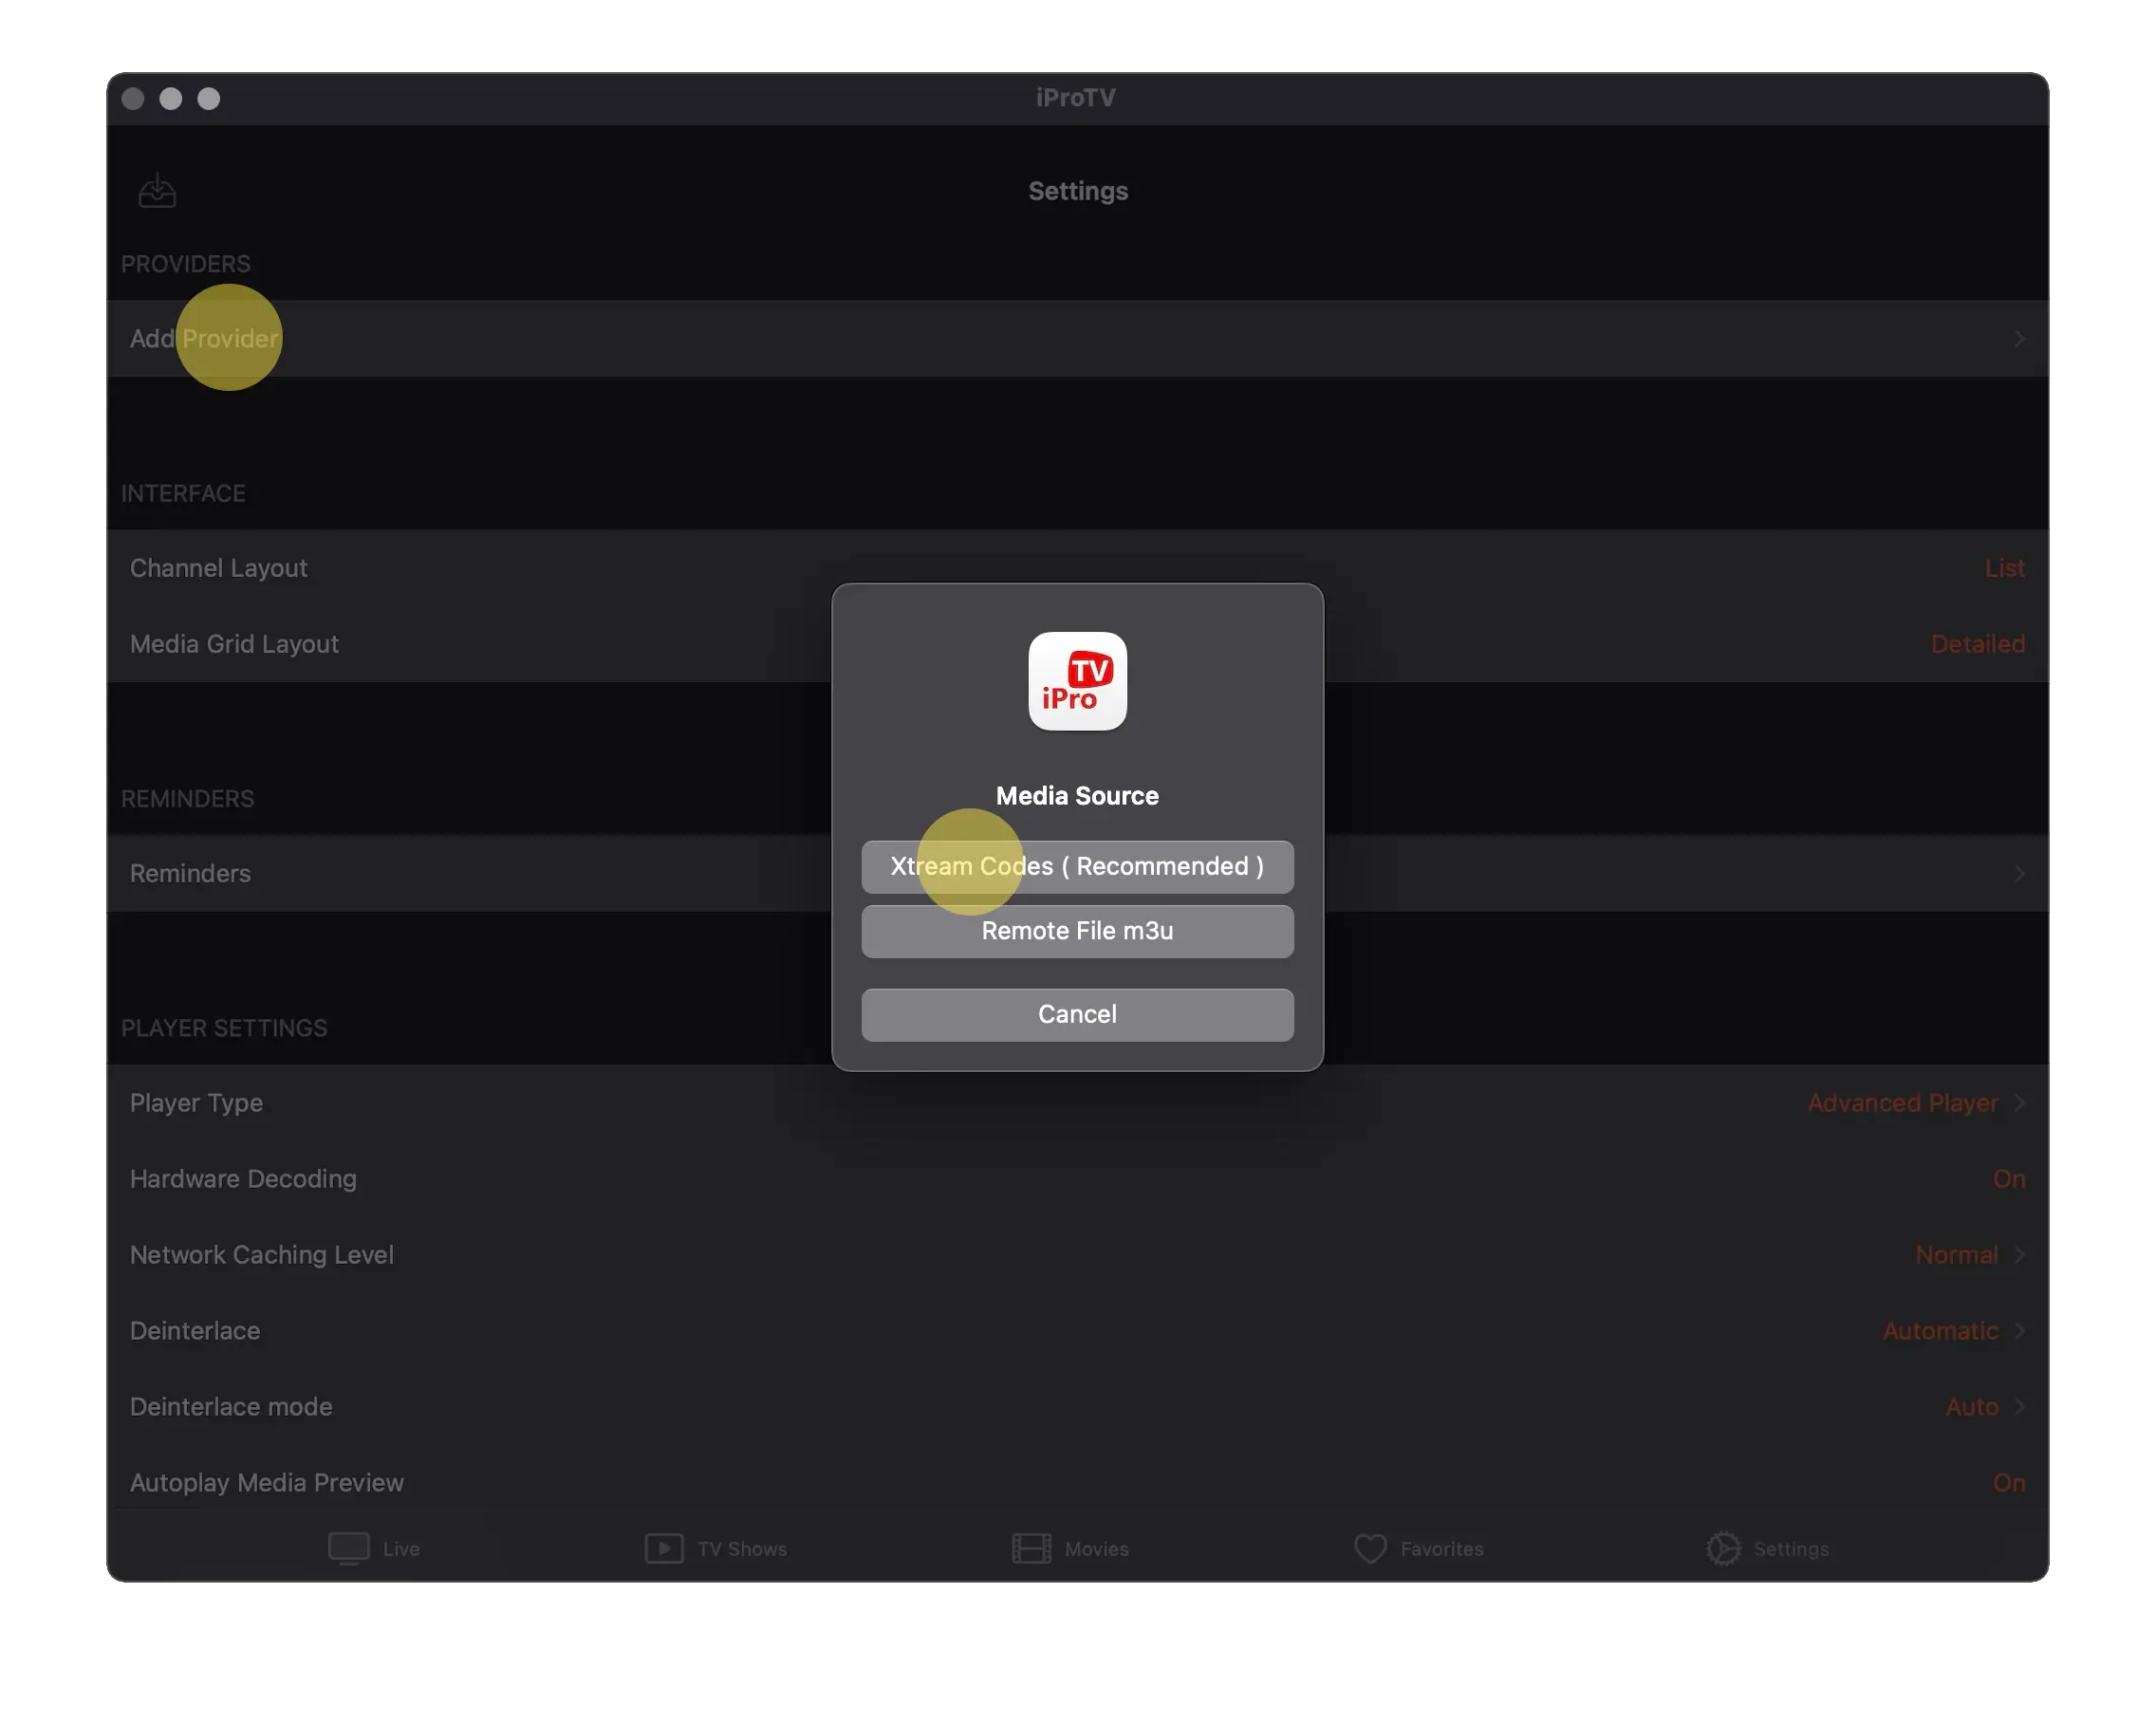Click the Media Grid Layout label
The width and height of the screenshot is (2156, 1723).
click(234, 644)
